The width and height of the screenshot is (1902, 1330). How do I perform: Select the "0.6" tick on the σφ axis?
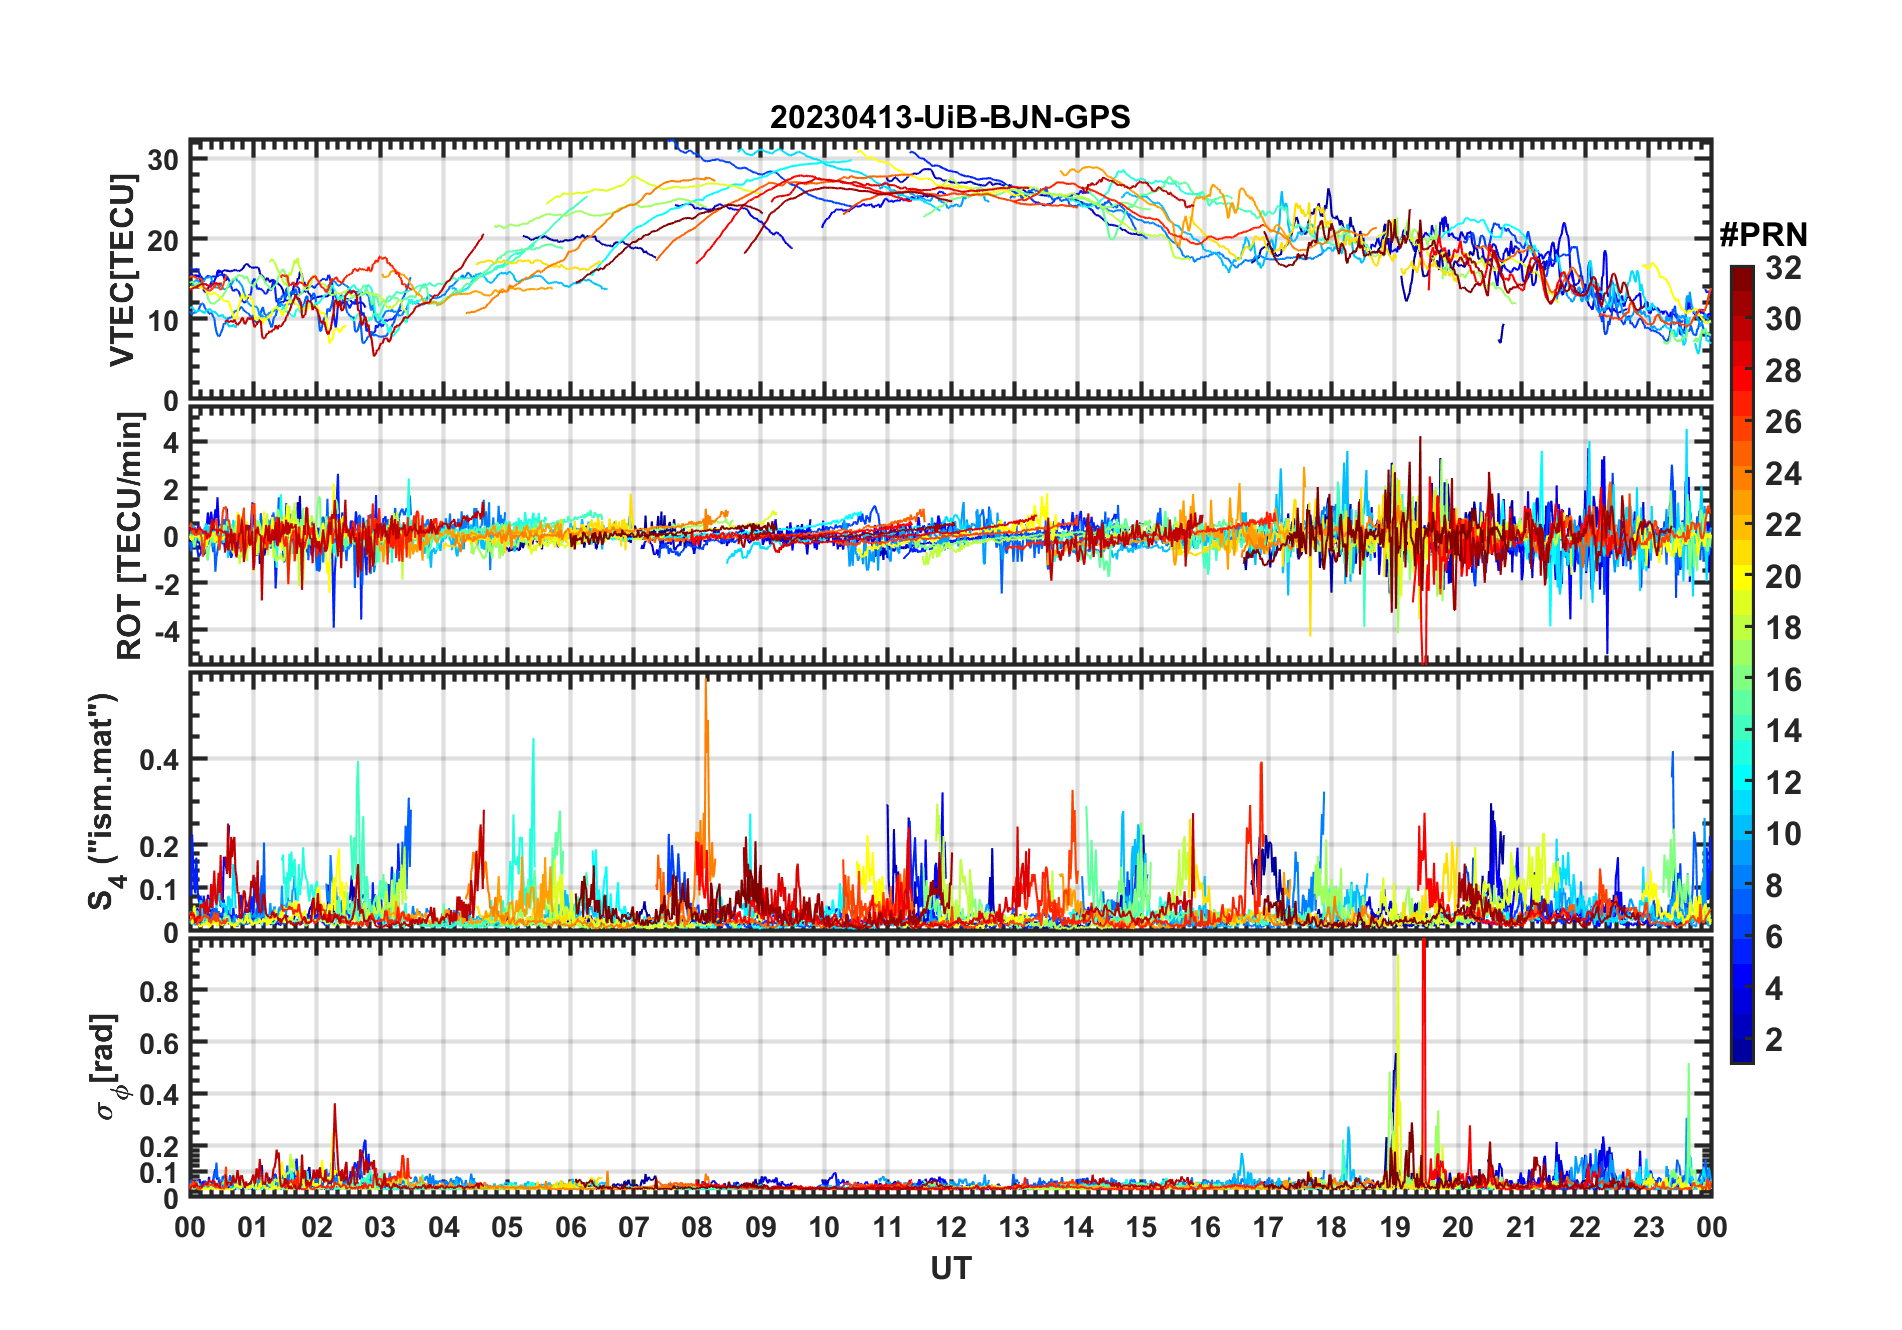[160, 1043]
